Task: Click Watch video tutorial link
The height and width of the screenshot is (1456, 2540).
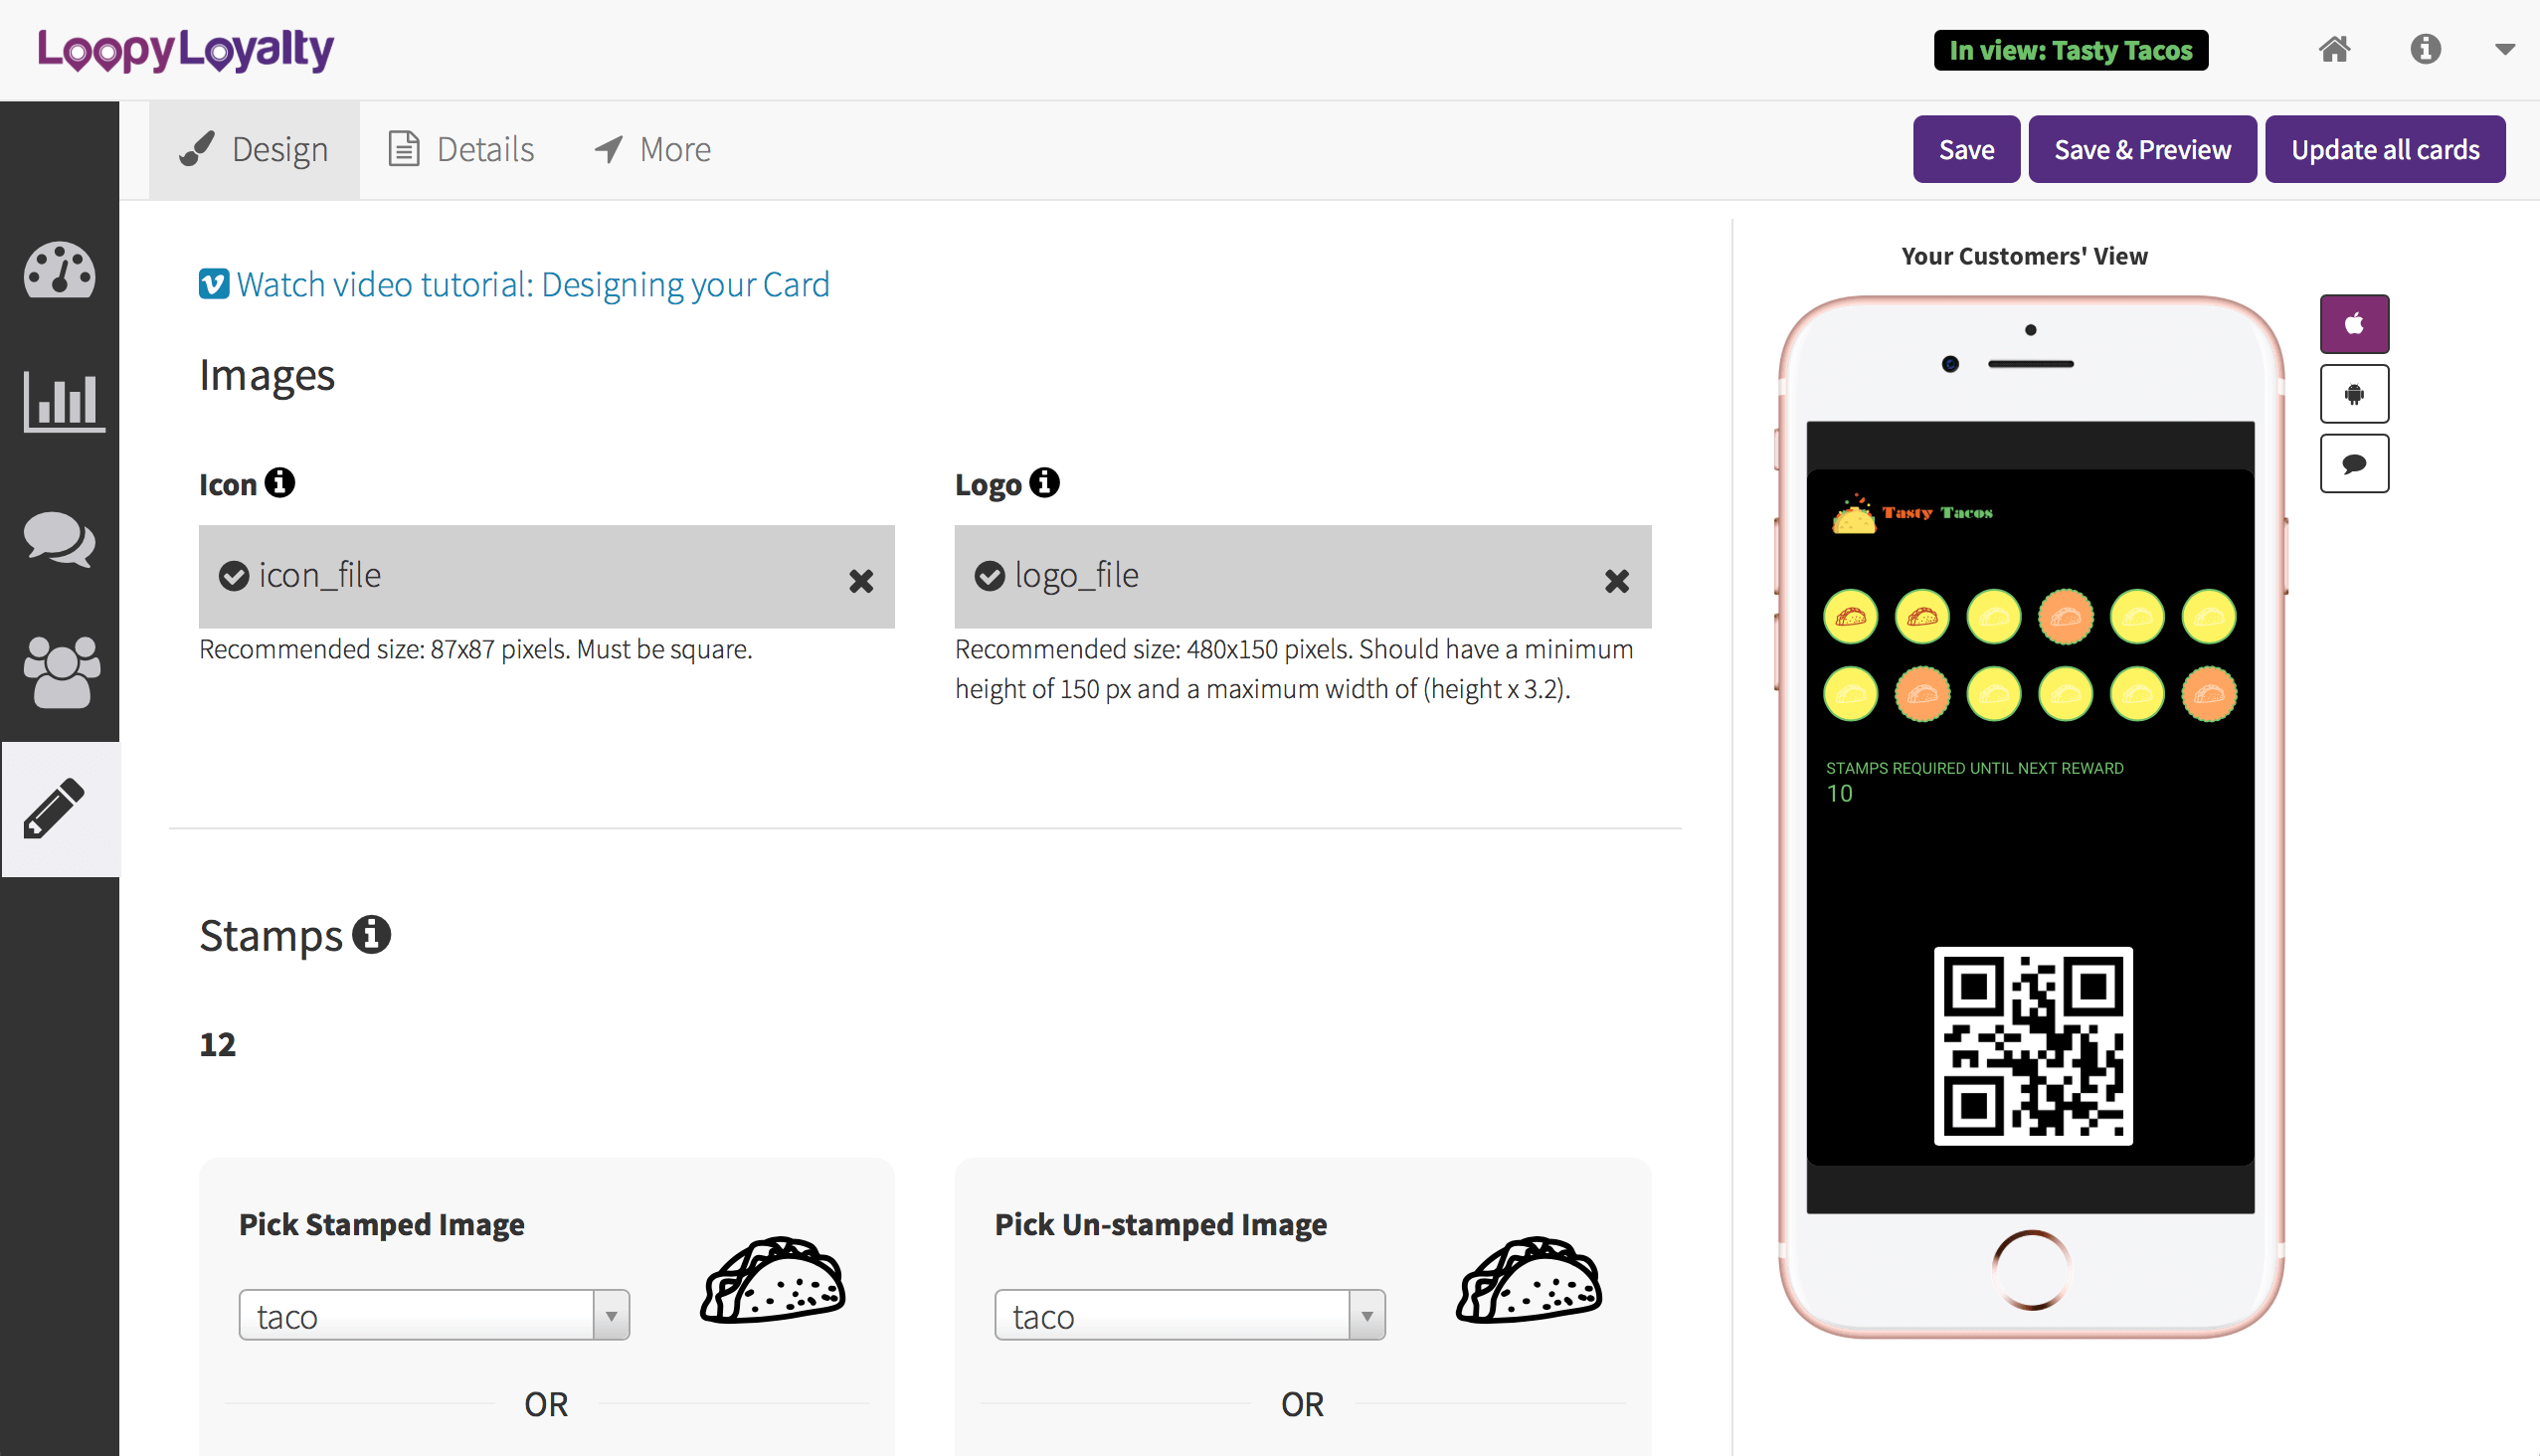Action: click(x=514, y=284)
